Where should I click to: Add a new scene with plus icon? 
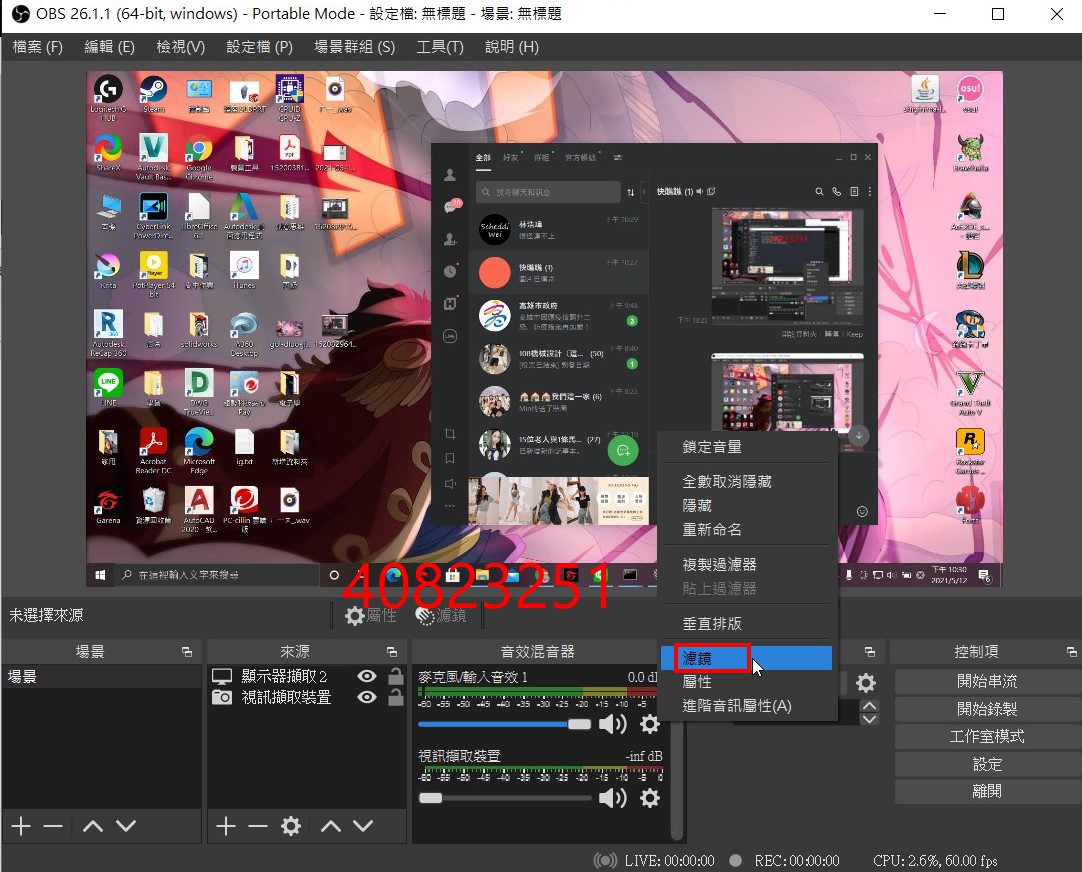(x=21, y=826)
